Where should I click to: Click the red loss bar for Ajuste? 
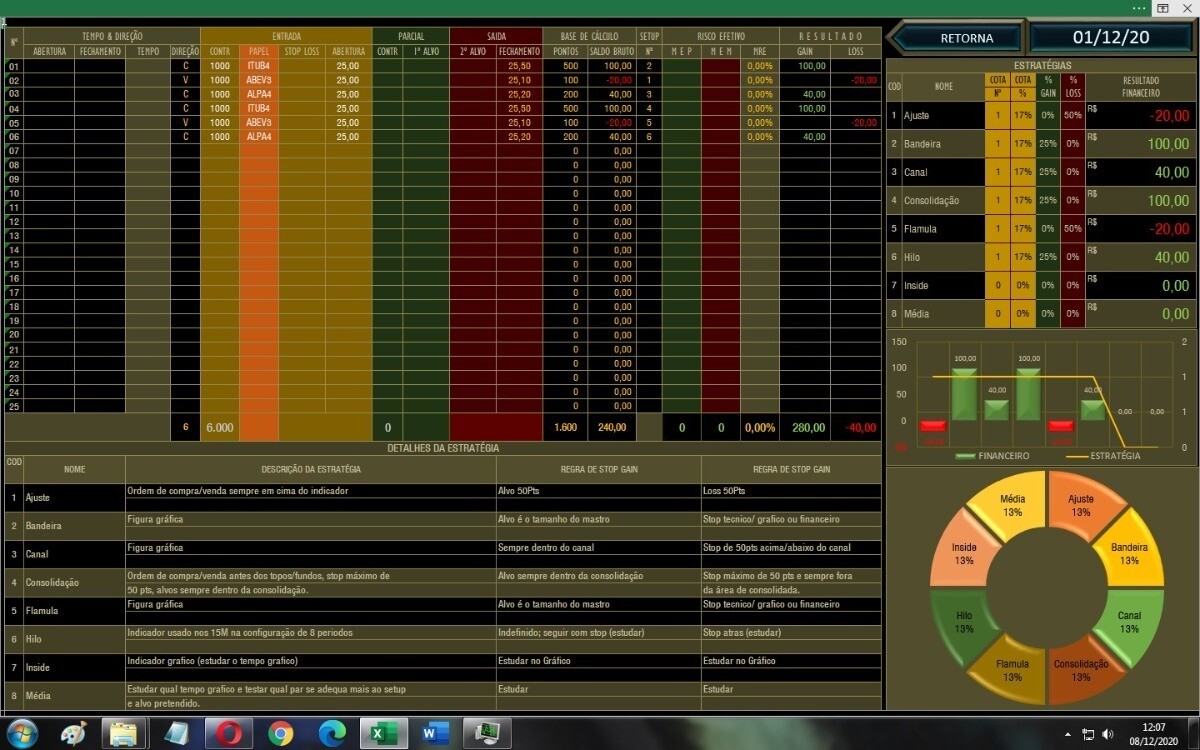(933, 427)
